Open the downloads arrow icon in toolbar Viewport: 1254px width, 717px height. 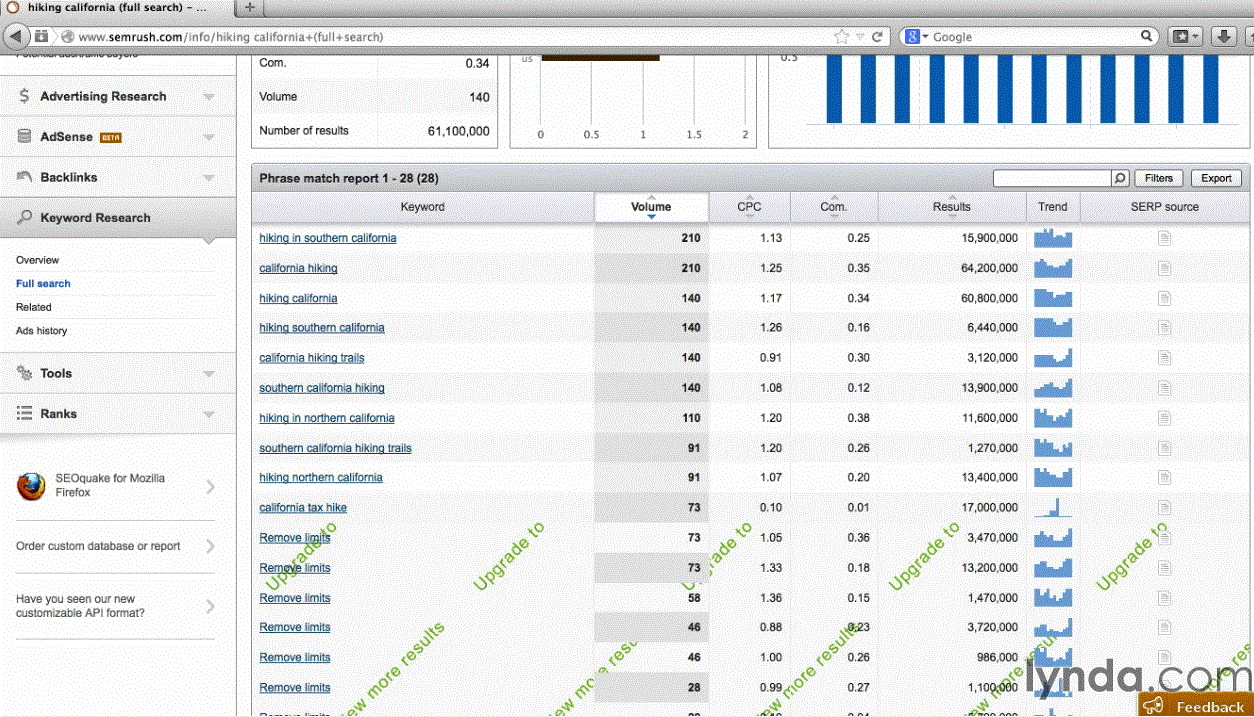coord(1224,36)
